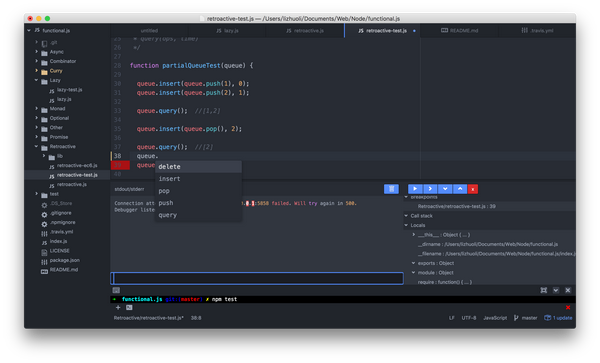The image size is (600, 363).
Task: Click the debugger continue play button
Action: point(415,189)
